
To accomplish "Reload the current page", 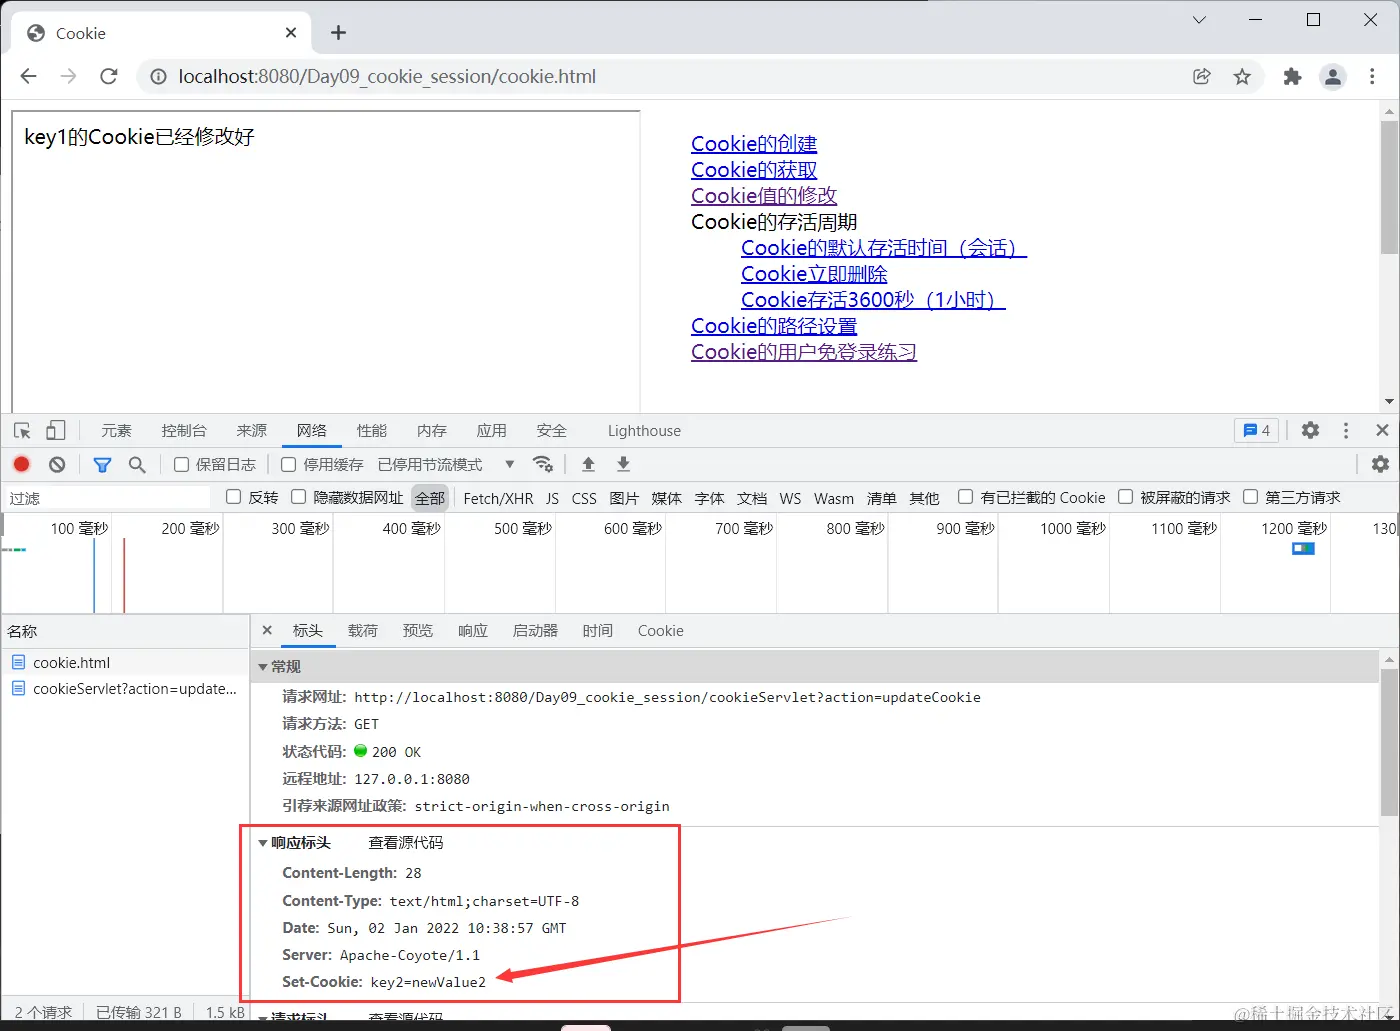I will click(109, 77).
